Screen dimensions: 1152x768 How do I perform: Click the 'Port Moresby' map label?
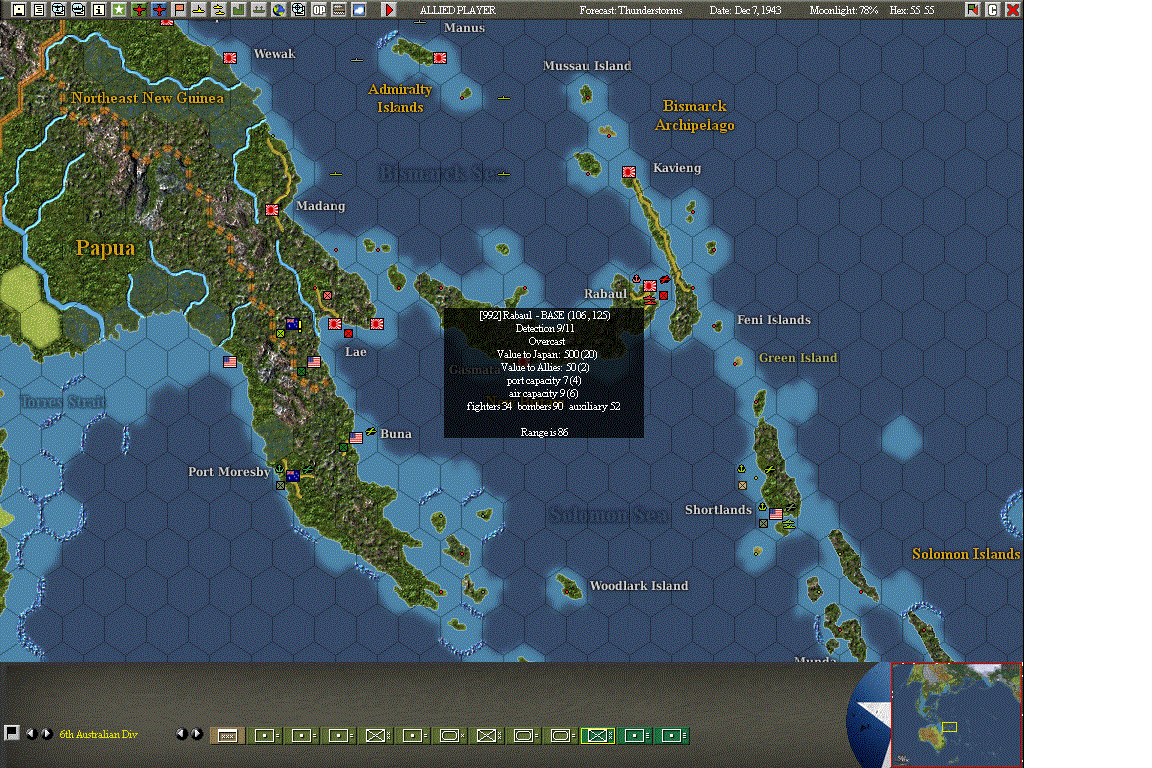(x=229, y=472)
